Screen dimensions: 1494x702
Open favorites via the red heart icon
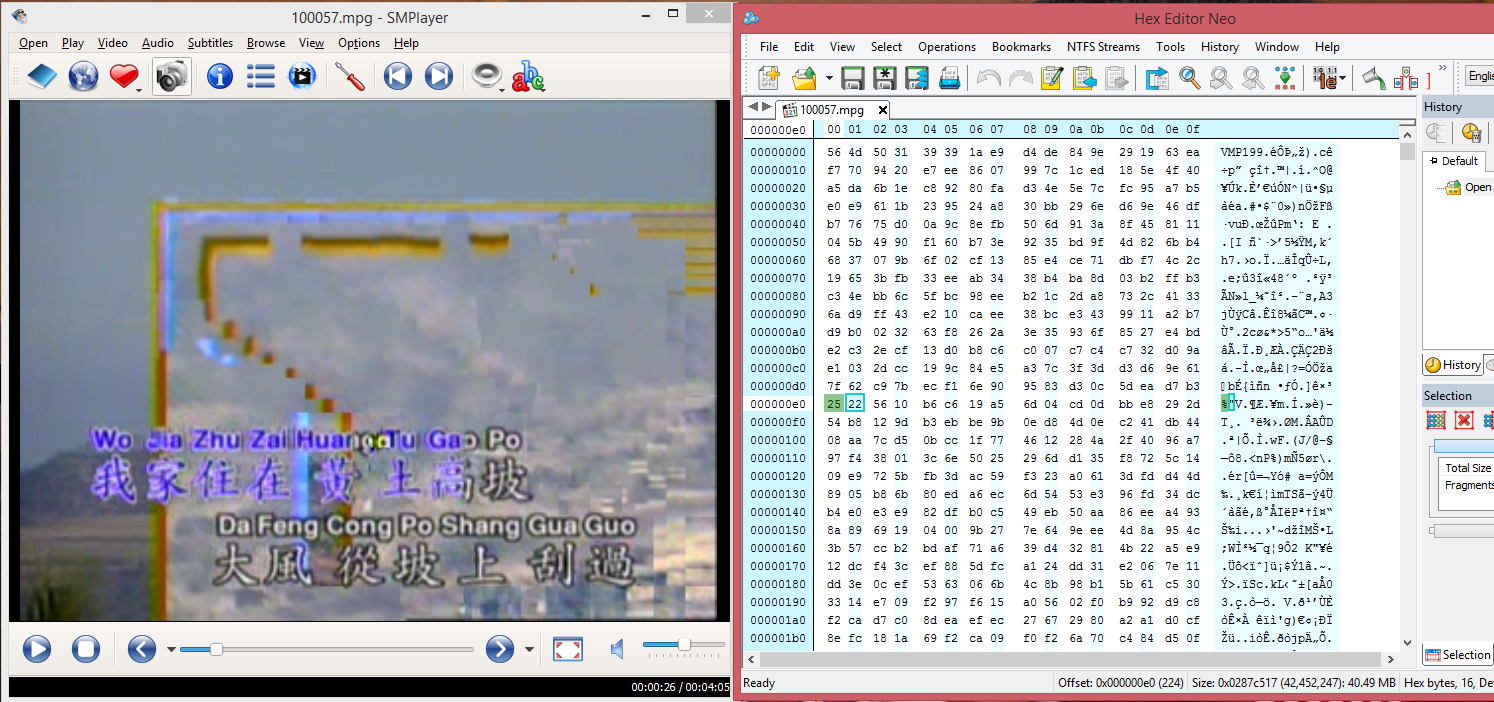coord(122,76)
